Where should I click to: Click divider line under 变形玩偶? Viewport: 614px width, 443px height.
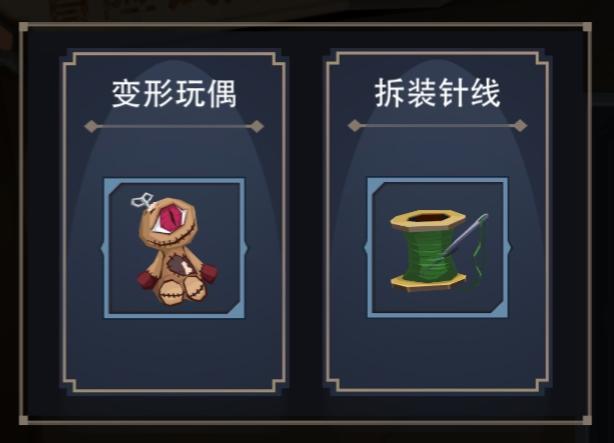coord(174,126)
